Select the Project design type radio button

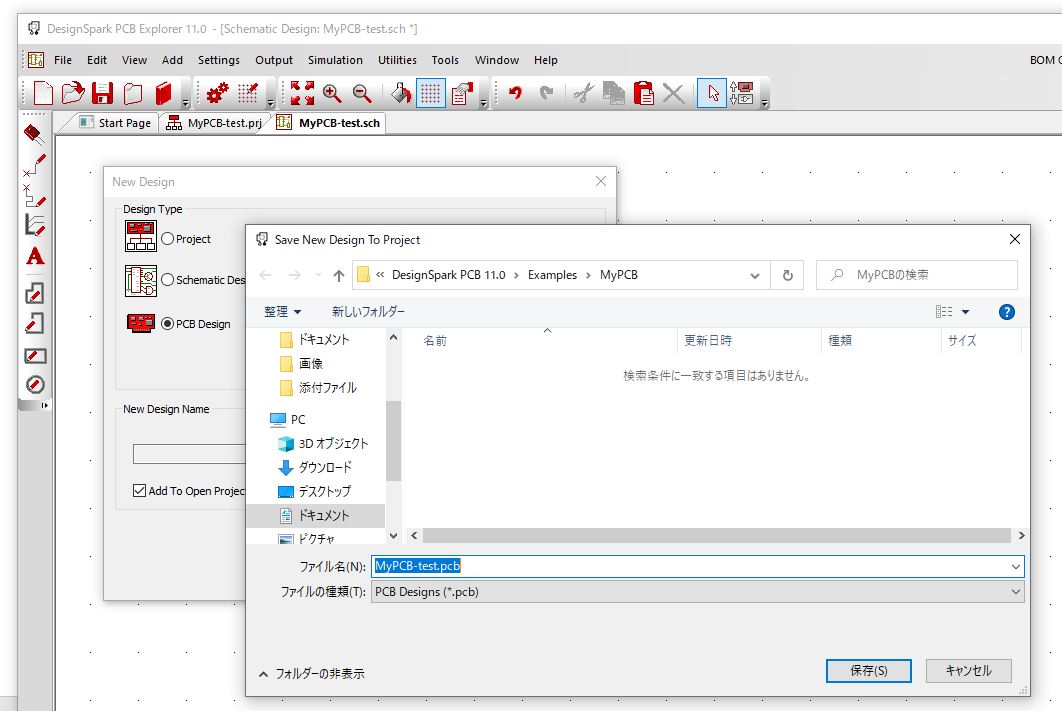pyautogui.click(x=167, y=239)
